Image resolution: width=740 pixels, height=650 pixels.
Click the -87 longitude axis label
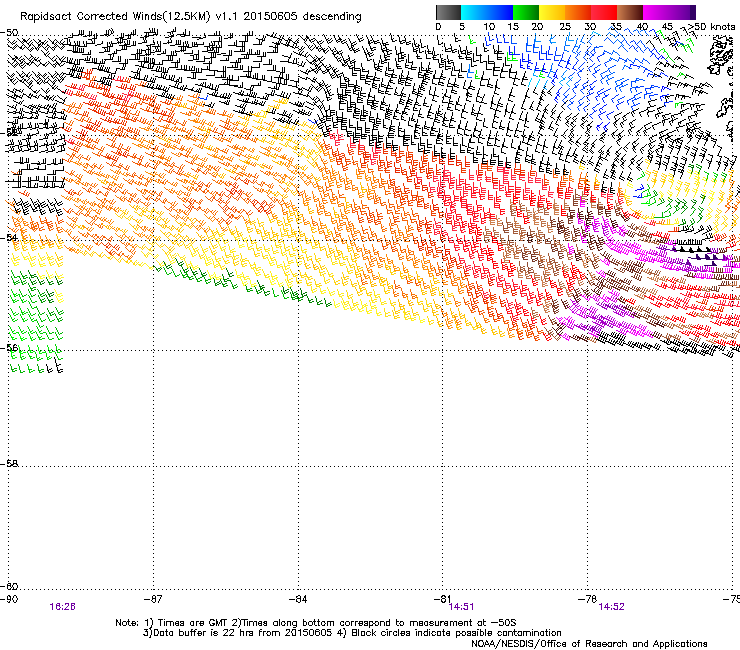153,599
